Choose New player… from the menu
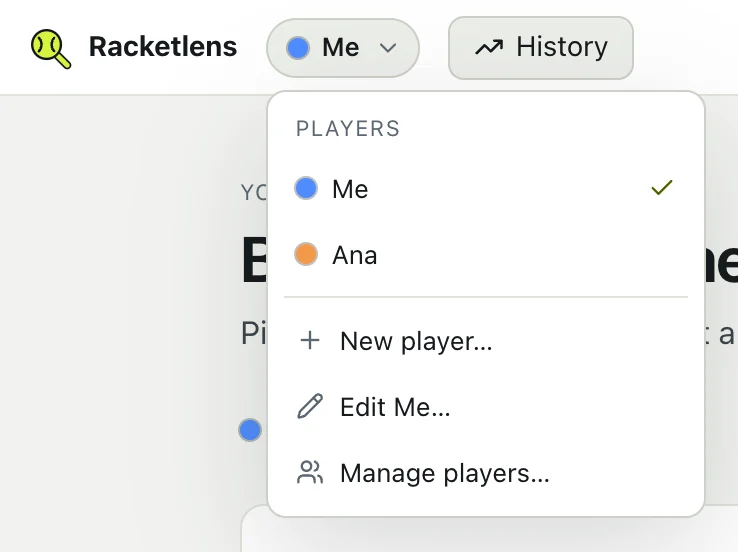The width and height of the screenshot is (738, 552). (x=486, y=341)
